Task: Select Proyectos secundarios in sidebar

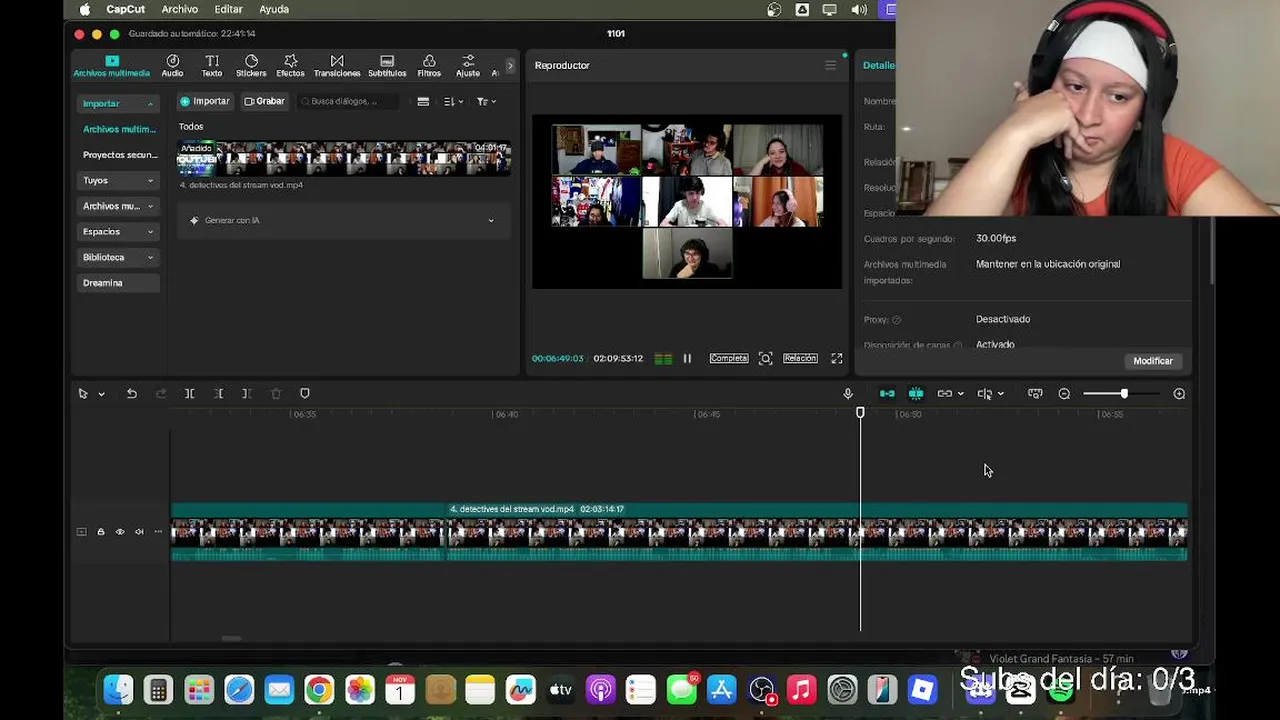Action: [120, 155]
